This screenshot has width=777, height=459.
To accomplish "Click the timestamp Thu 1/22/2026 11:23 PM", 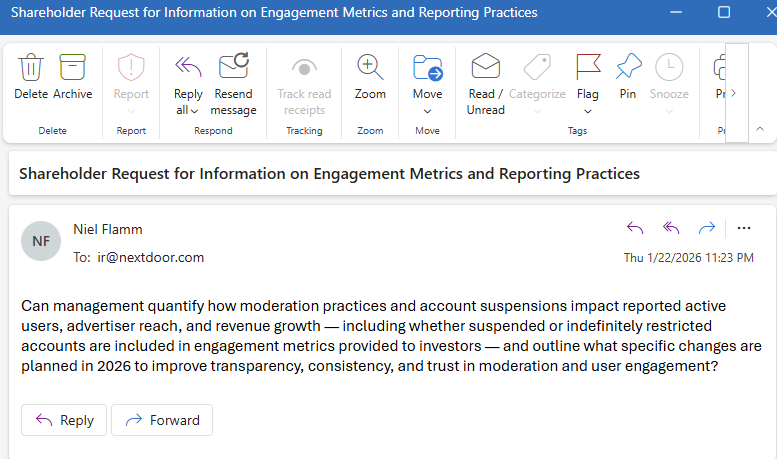I will 689,258.
